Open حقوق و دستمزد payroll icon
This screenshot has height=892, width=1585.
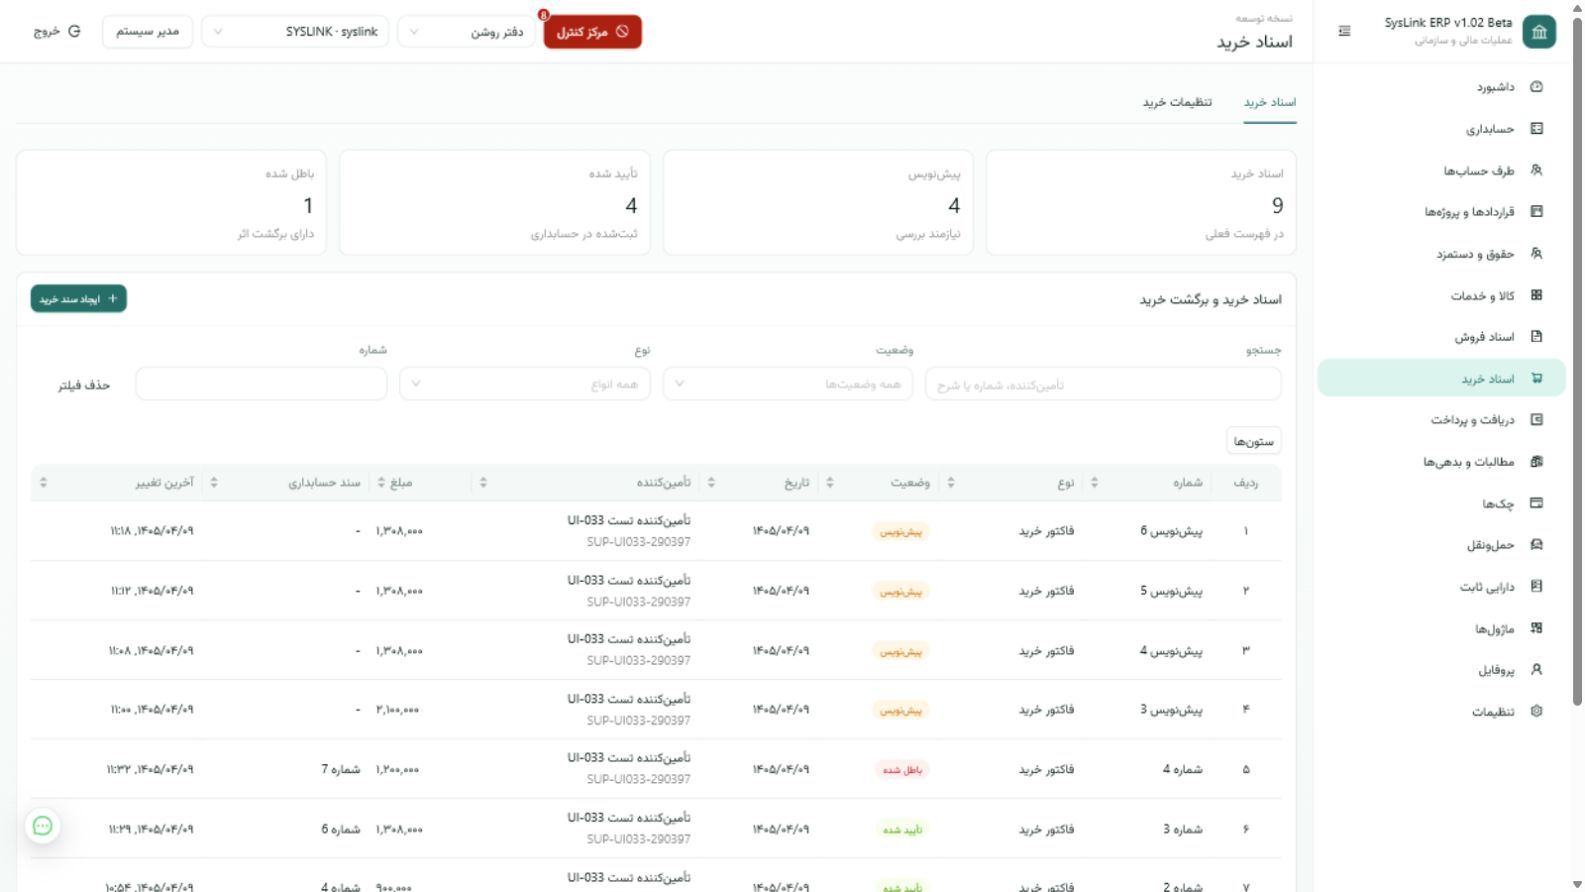(x=1537, y=254)
